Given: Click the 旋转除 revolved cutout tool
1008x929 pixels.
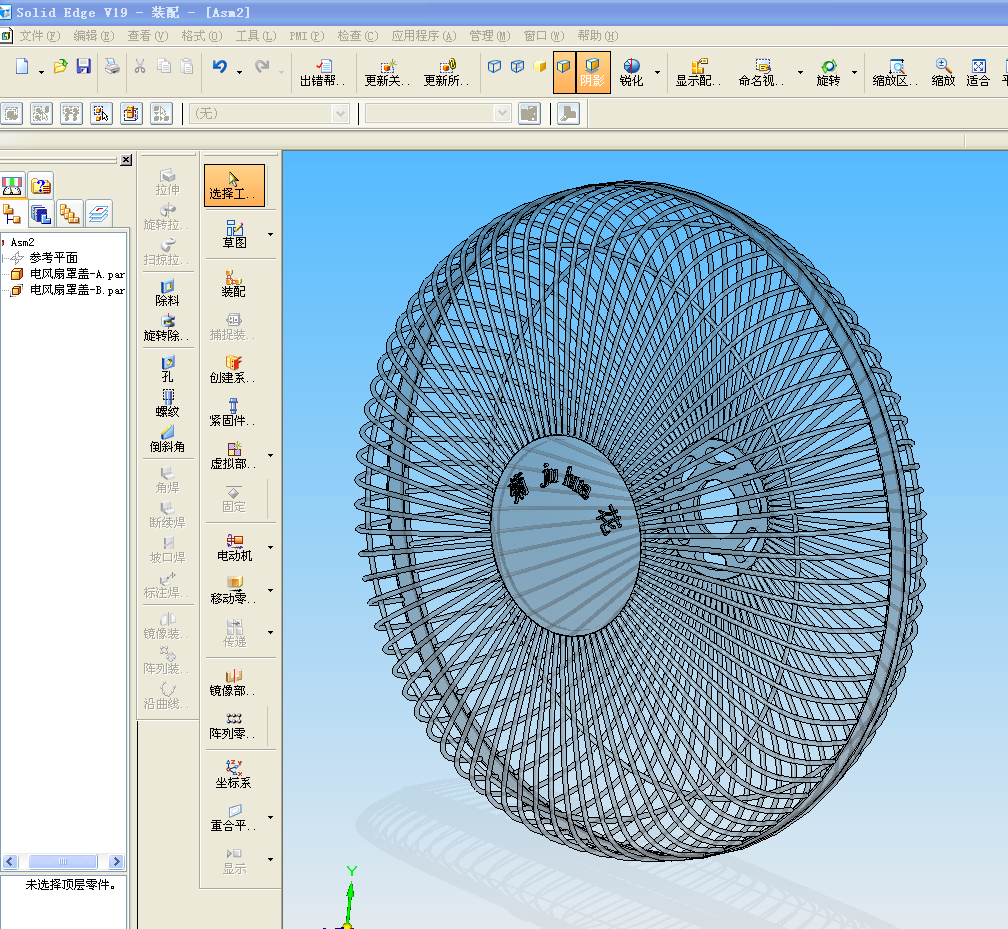Looking at the screenshot, I should [x=167, y=328].
